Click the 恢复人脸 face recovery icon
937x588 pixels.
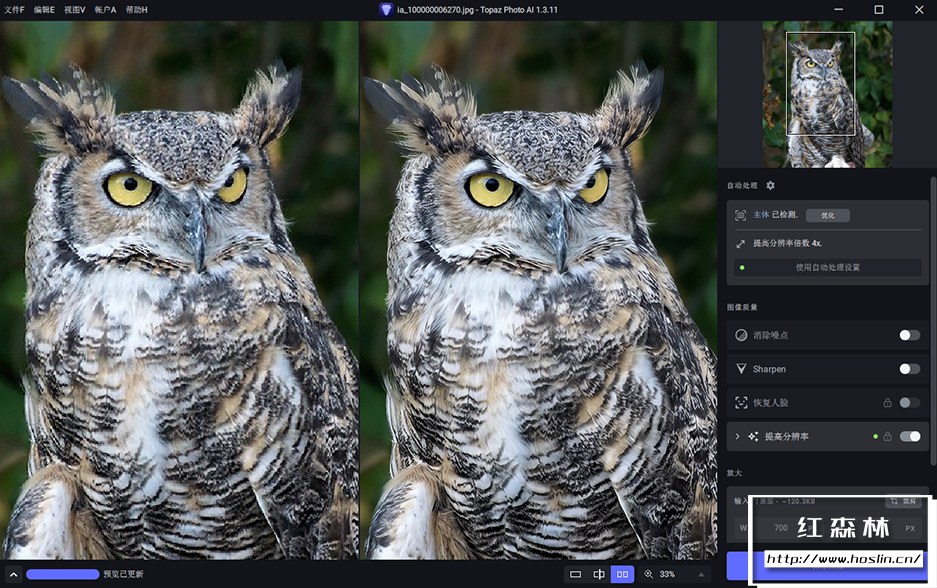741,402
